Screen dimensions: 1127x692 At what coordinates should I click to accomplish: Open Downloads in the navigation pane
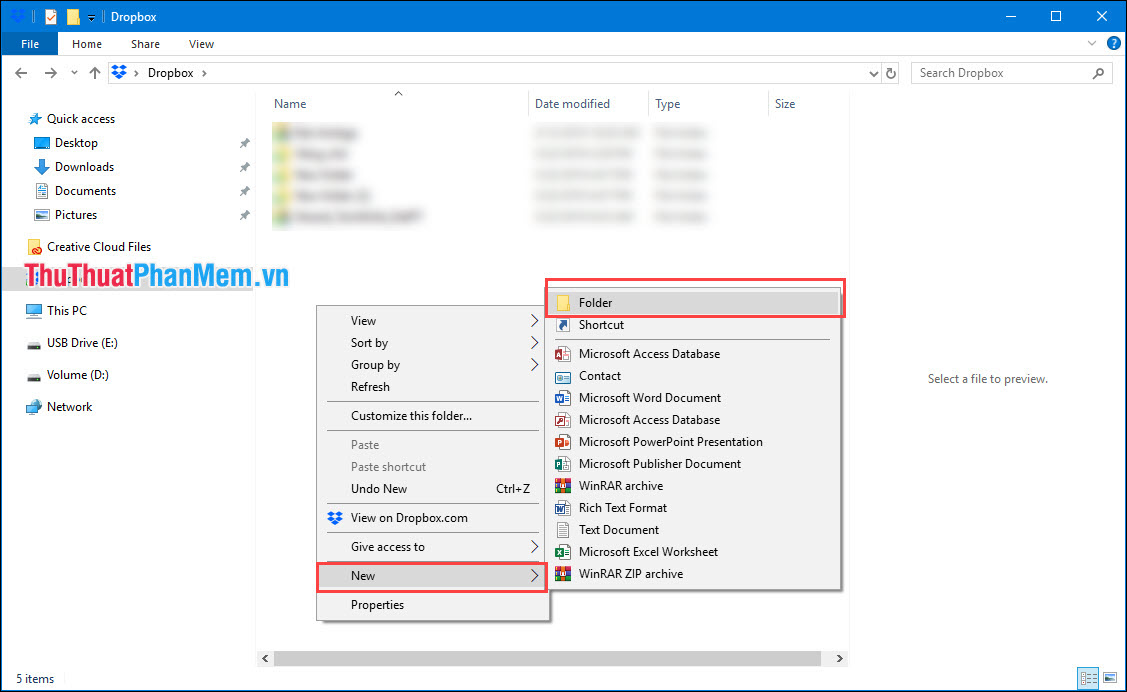[84, 167]
